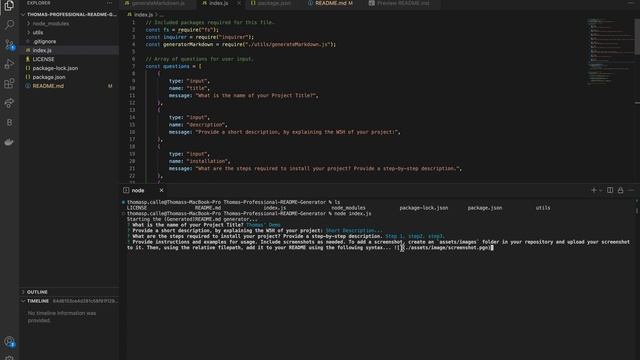The image size is (640, 360).
Task: Click terminal line 'Starting the (Generated)README.md generator'
Action: tap(192, 219)
